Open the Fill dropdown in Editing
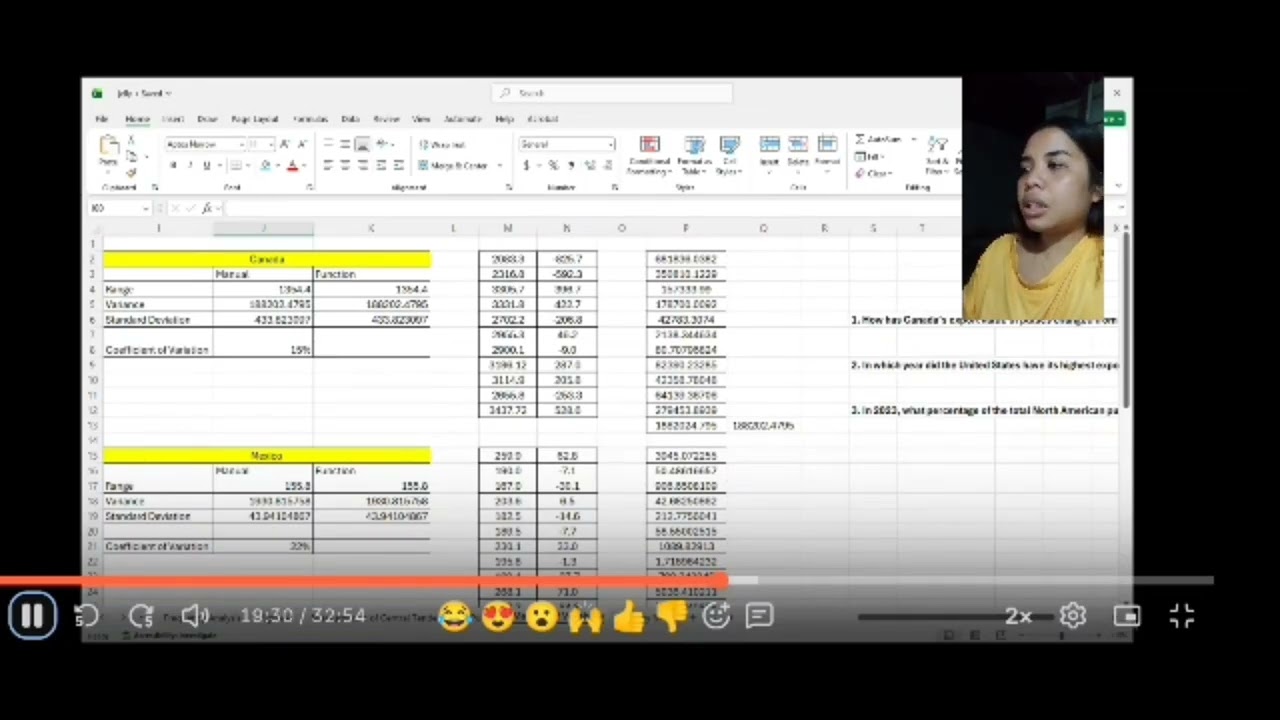1280x720 pixels. click(x=872, y=157)
